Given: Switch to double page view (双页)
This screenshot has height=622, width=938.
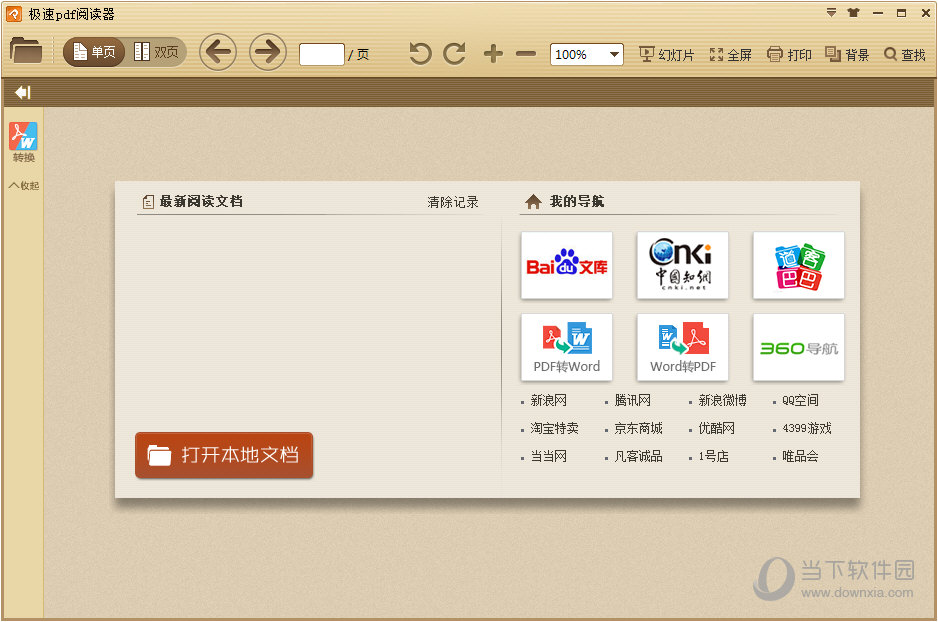Looking at the screenshot, I should click(156, 52).
